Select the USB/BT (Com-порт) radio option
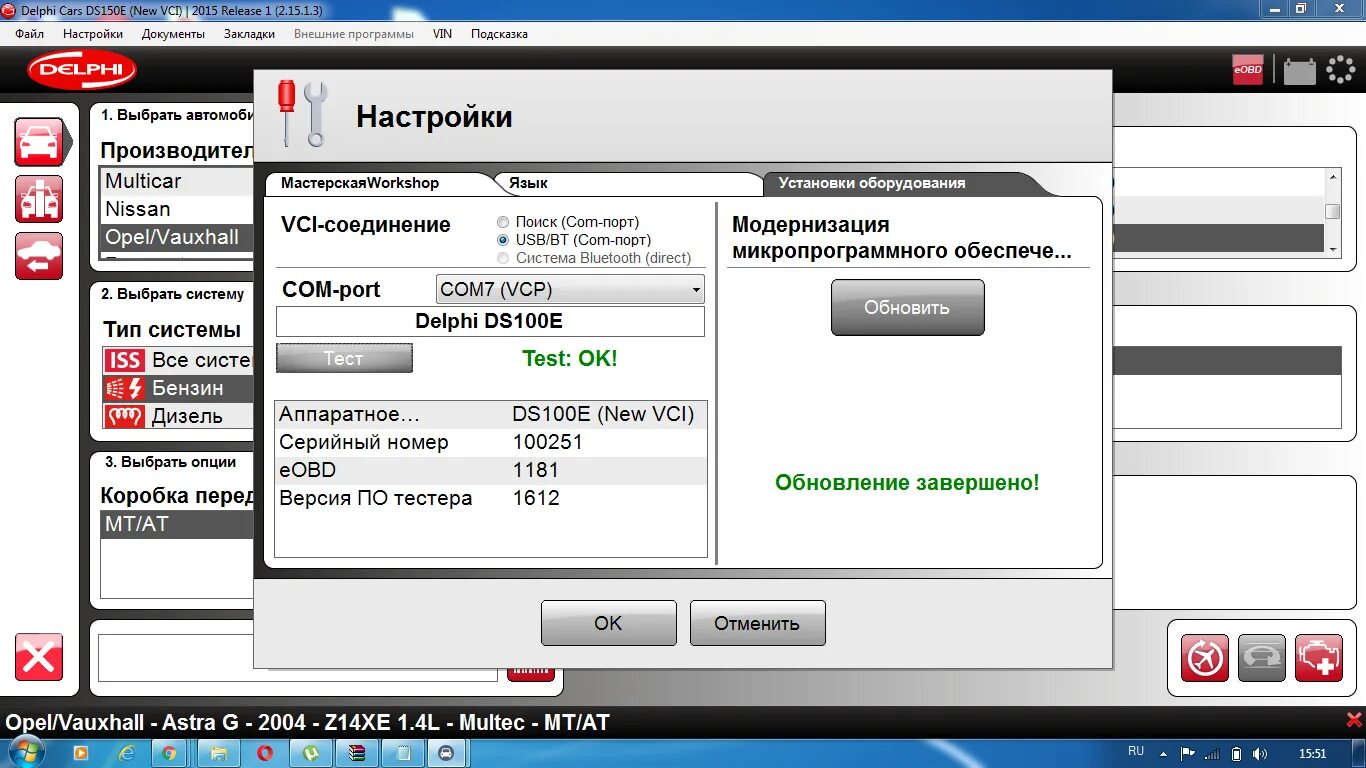The width and height of the screenshot is (1366, 768). pos(503,240)
